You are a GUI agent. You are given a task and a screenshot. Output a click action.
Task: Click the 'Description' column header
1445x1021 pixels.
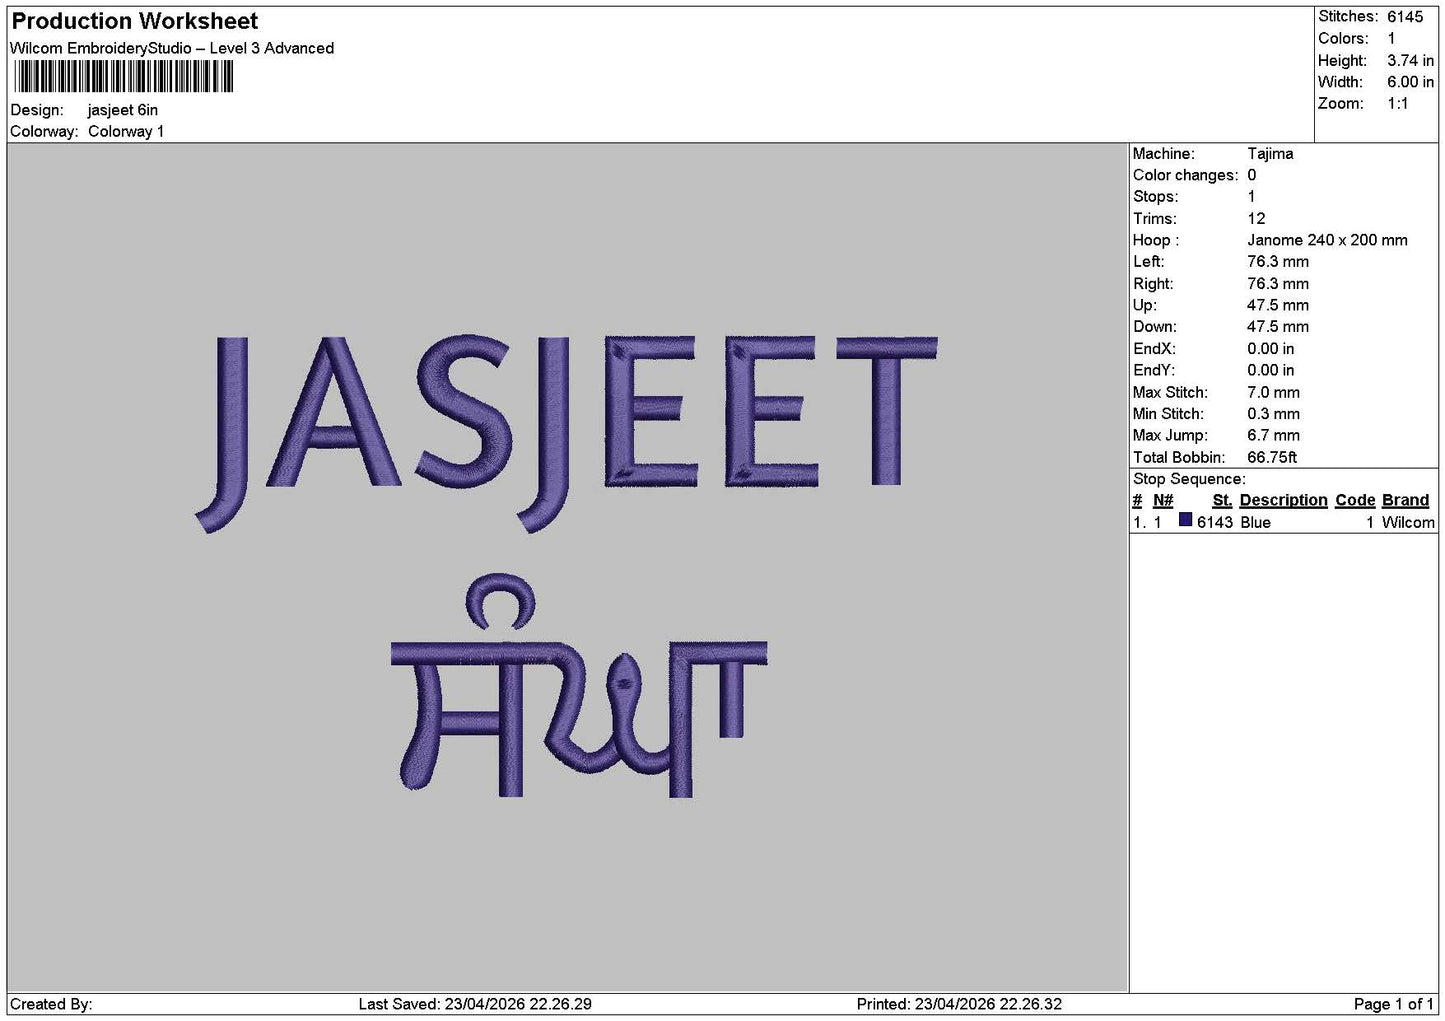pyautogui.click(x=1283, y=500)
